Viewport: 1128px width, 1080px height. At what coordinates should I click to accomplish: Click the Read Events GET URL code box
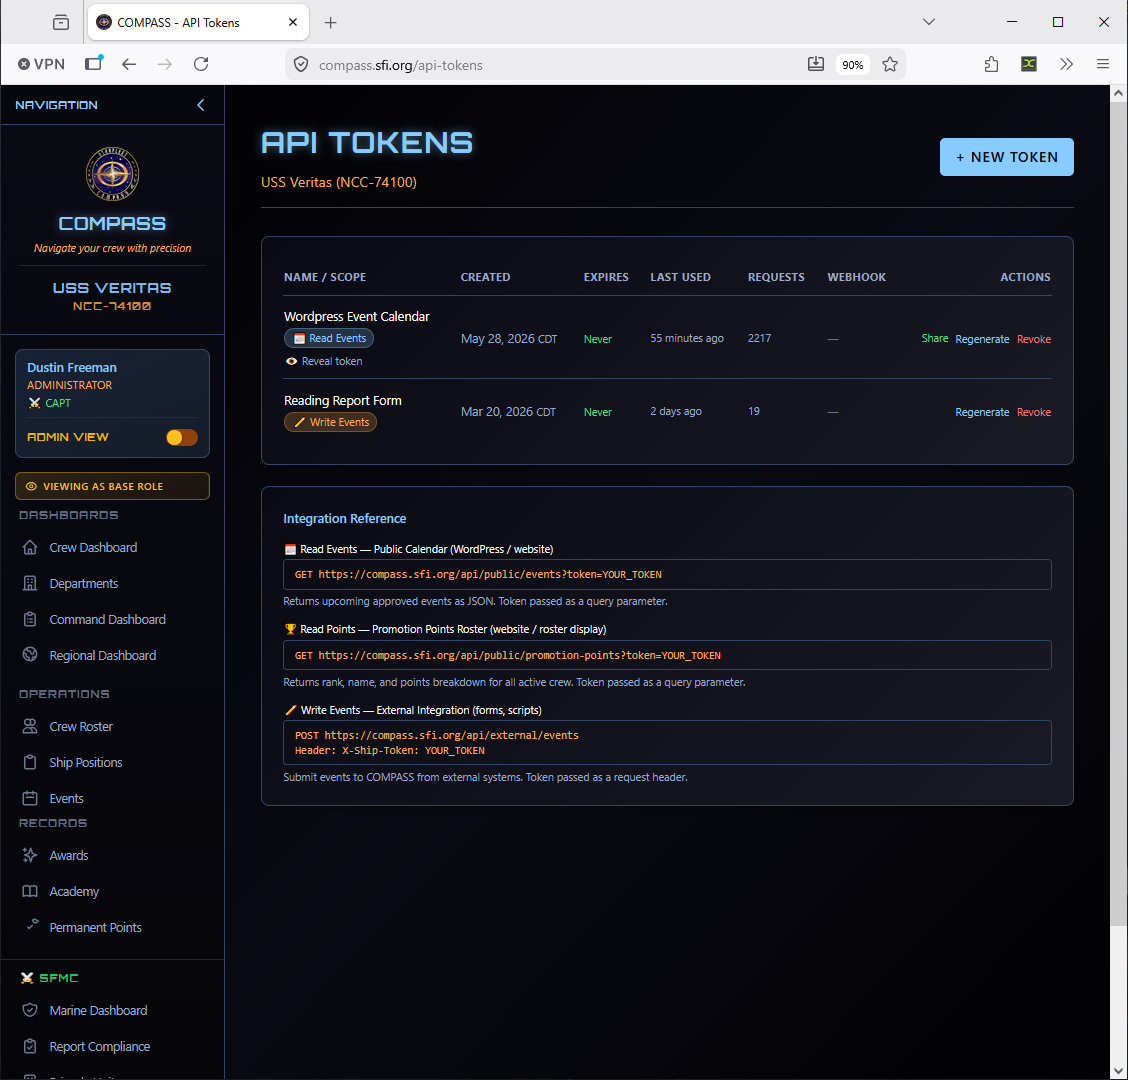(x=667, y=574)
